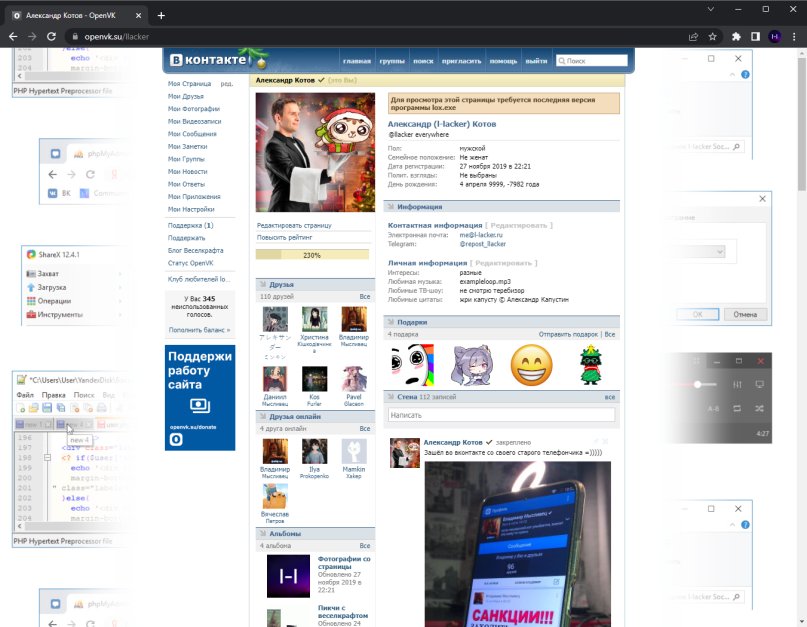807x627 pixels.
Task: Toggle shuffle in the media player
Action: (760, 409)
